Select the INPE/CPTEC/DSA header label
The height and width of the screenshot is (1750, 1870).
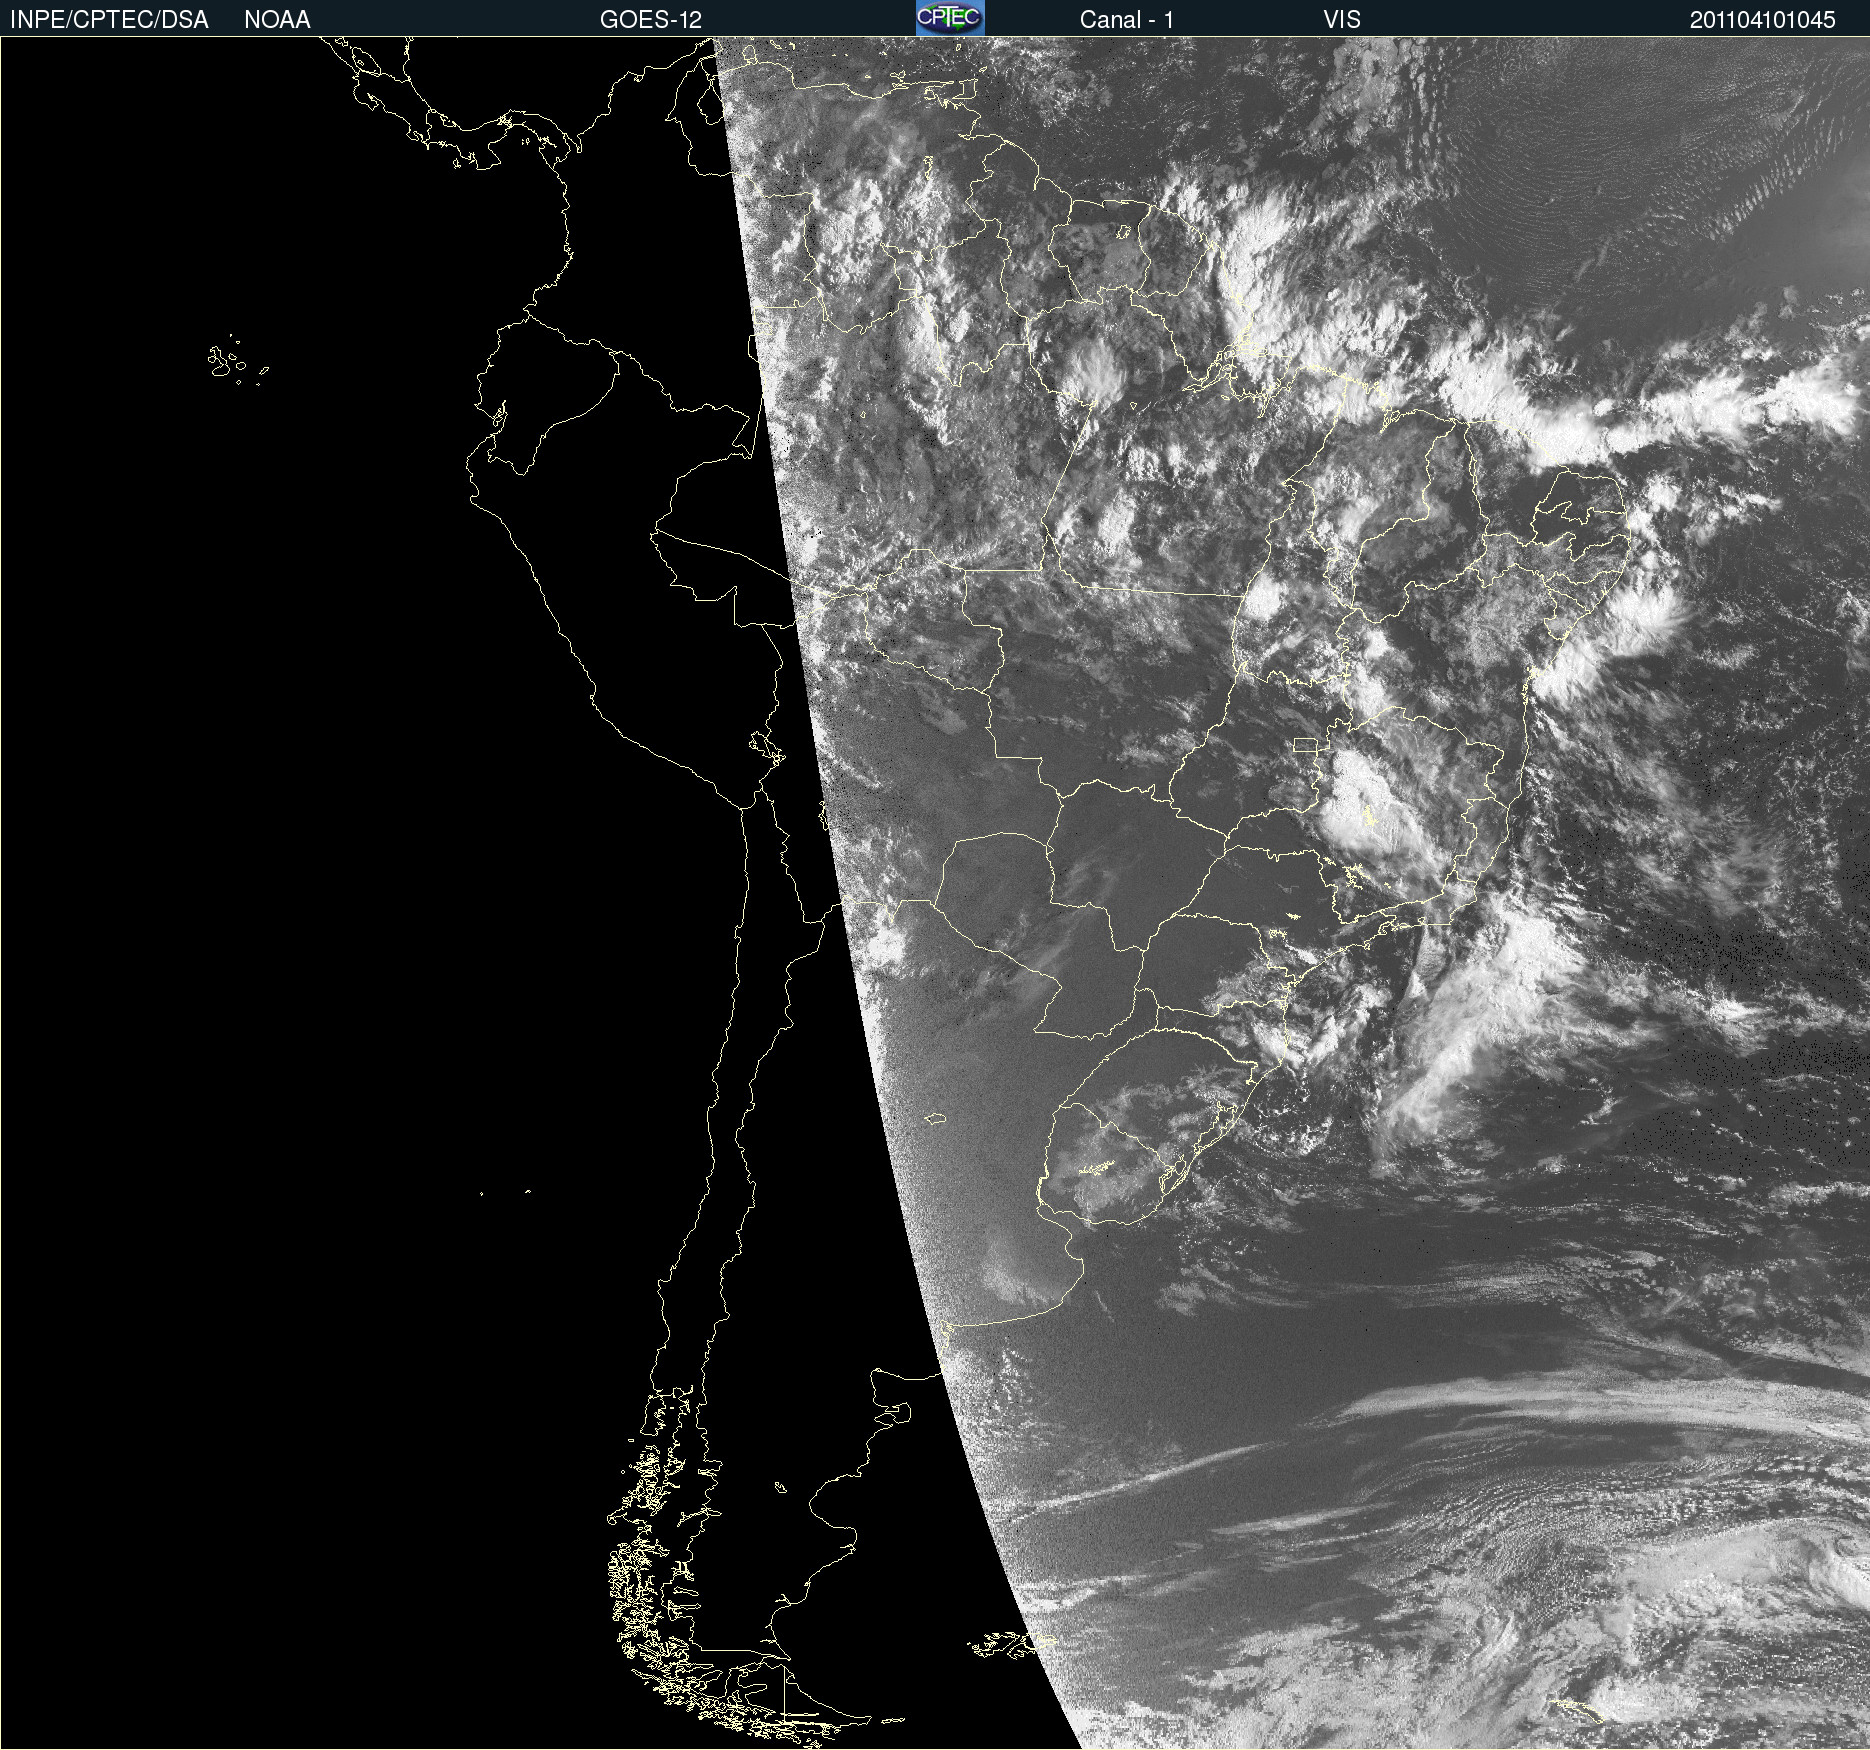109,20
